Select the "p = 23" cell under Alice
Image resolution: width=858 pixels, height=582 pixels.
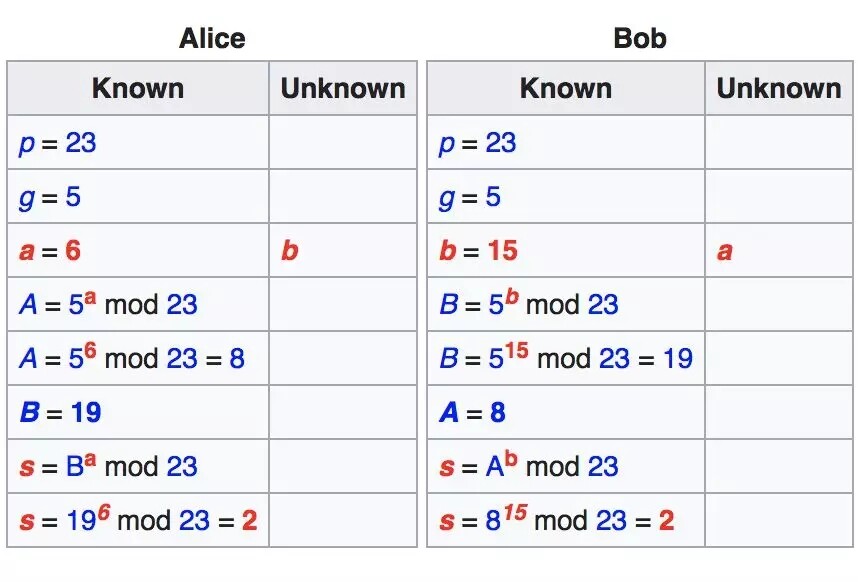(58, 143)
